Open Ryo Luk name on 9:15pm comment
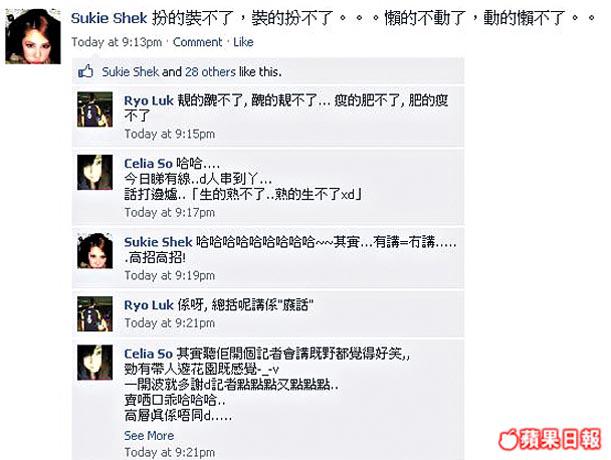 coord(148,101)
